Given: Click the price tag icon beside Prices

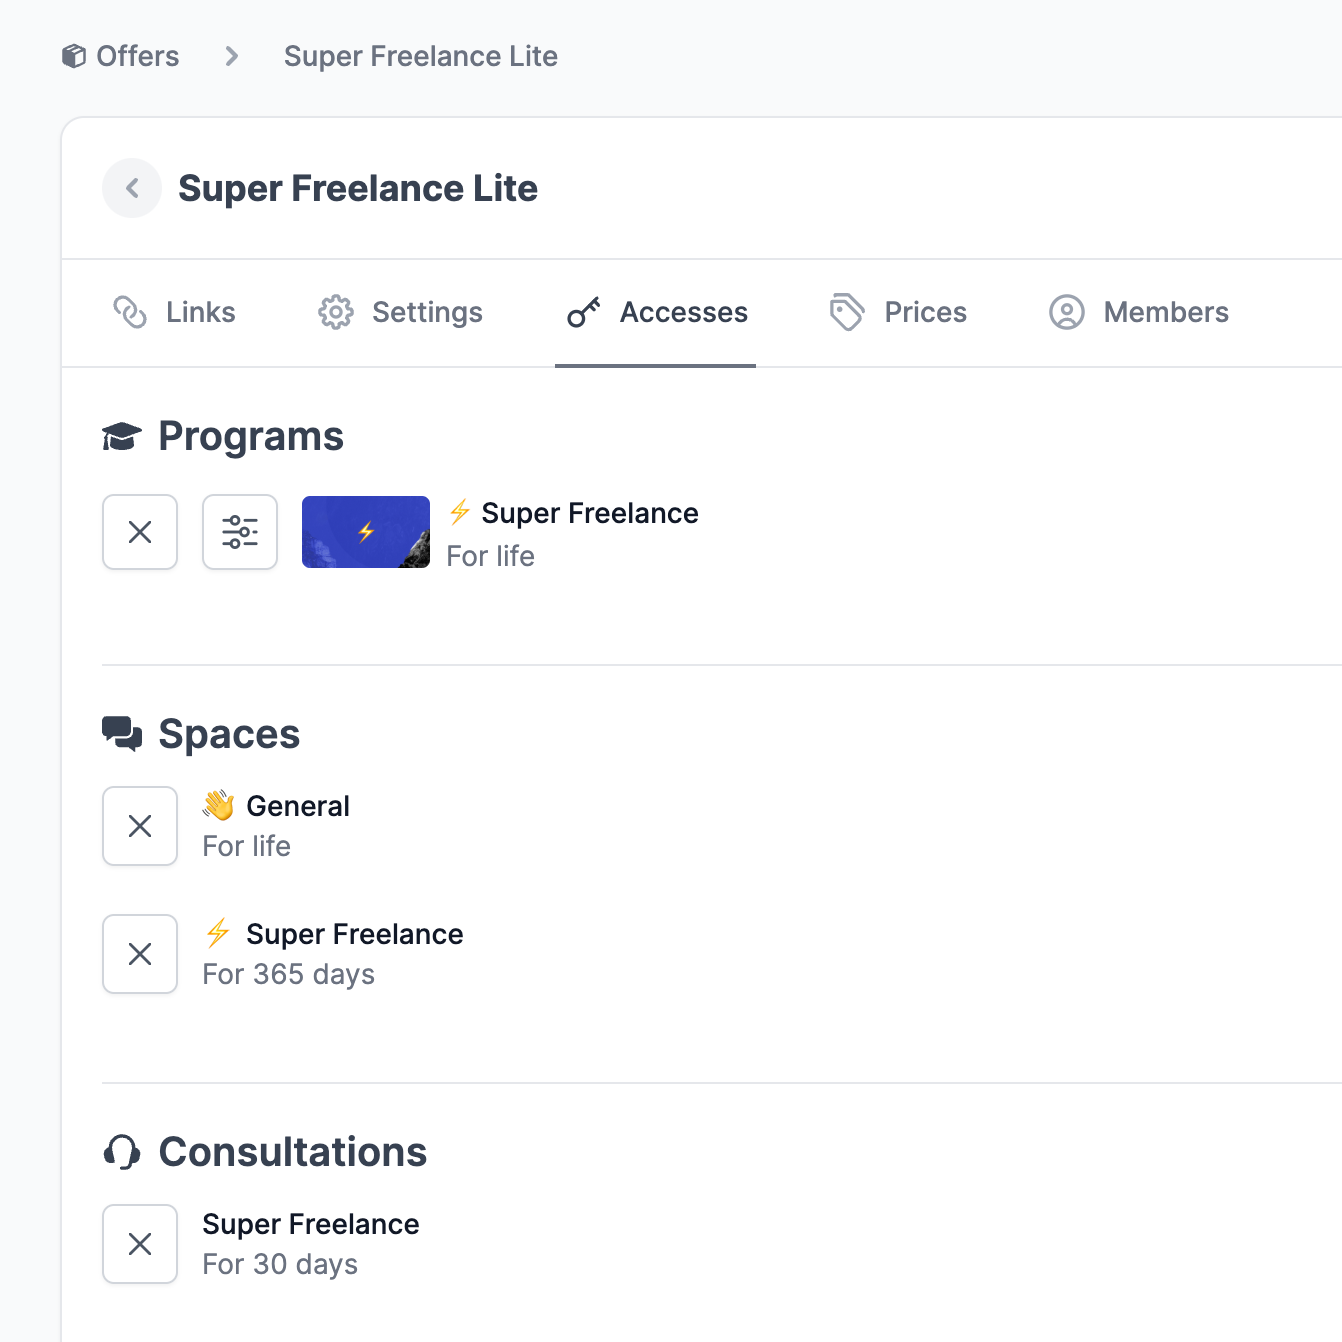Looking at the screenshot, I should 847,312.
